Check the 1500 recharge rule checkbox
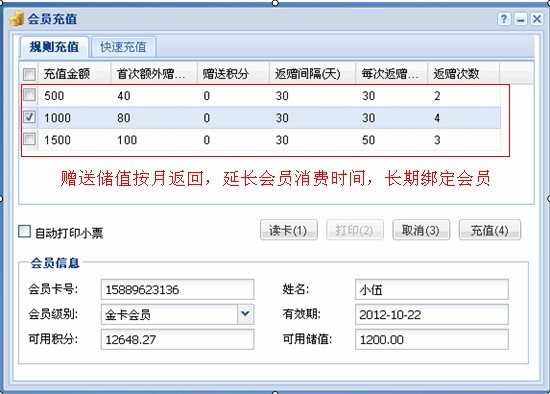The image size is (550, 394). 29,139
